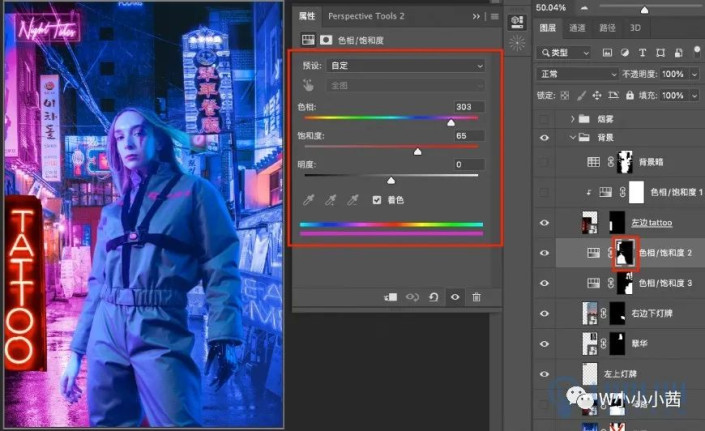Hide the 左边tattoo layer
The width and height of the screenshot is (705, 431).
click(x=544, y=223)
